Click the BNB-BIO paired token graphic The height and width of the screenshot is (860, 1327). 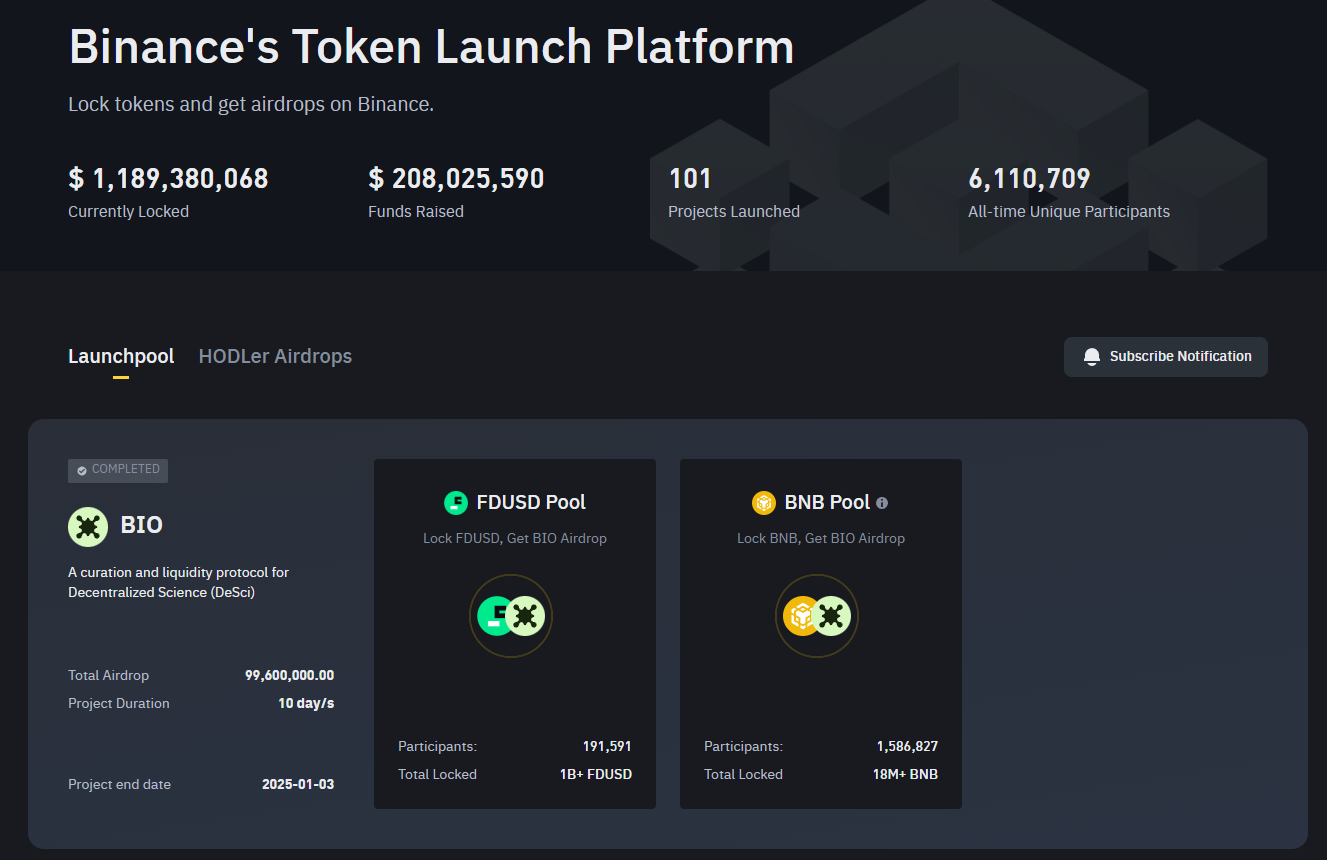(817, 616)
